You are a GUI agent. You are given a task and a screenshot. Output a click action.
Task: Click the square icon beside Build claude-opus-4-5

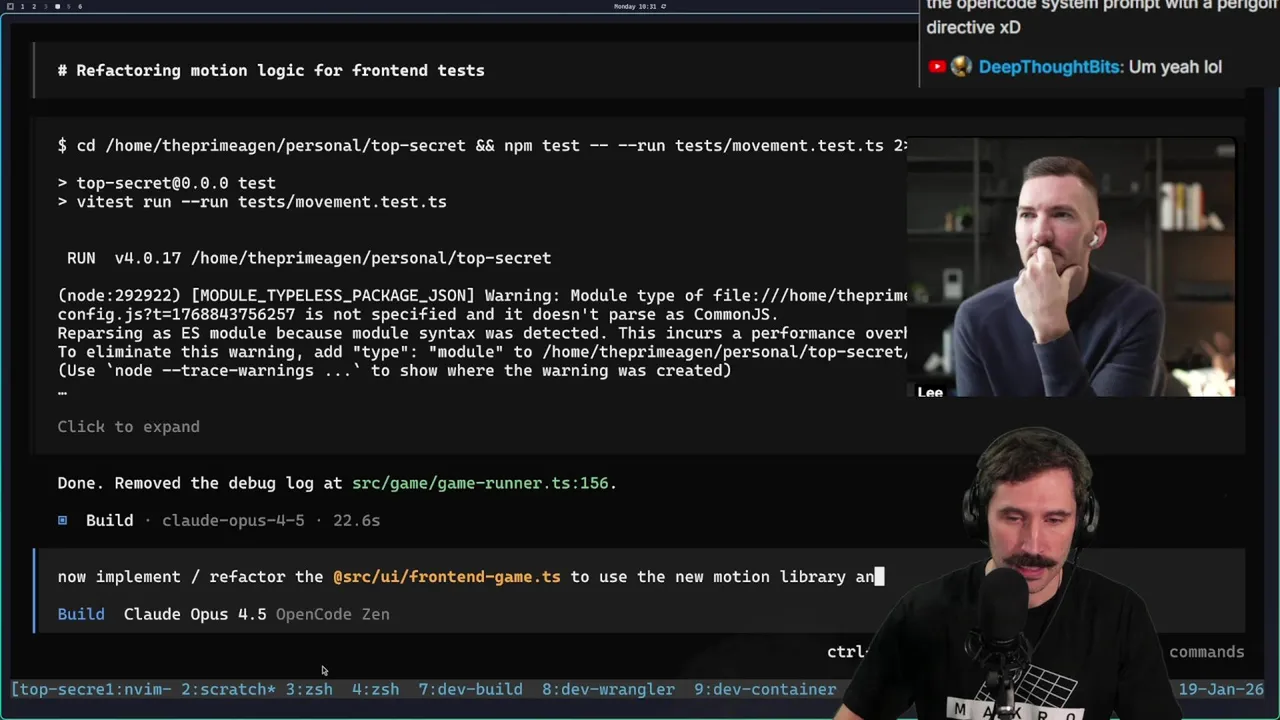tap(62, 520)
